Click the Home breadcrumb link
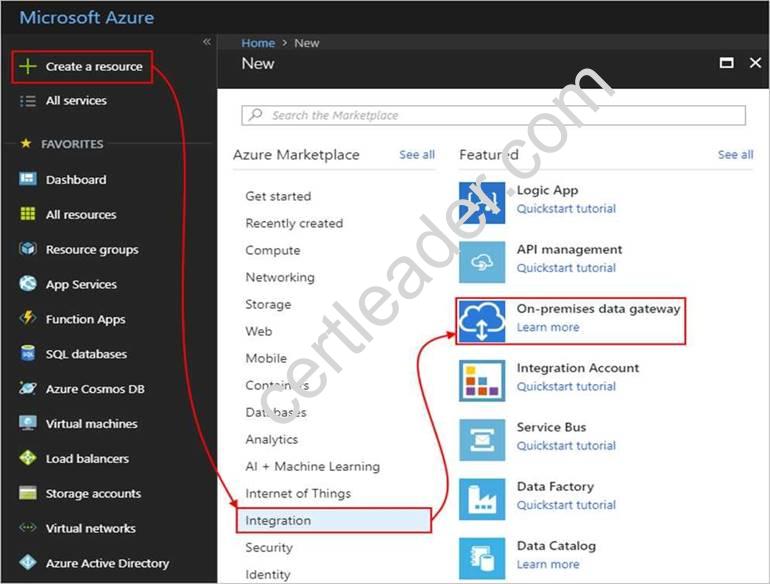 pos(258,43)
